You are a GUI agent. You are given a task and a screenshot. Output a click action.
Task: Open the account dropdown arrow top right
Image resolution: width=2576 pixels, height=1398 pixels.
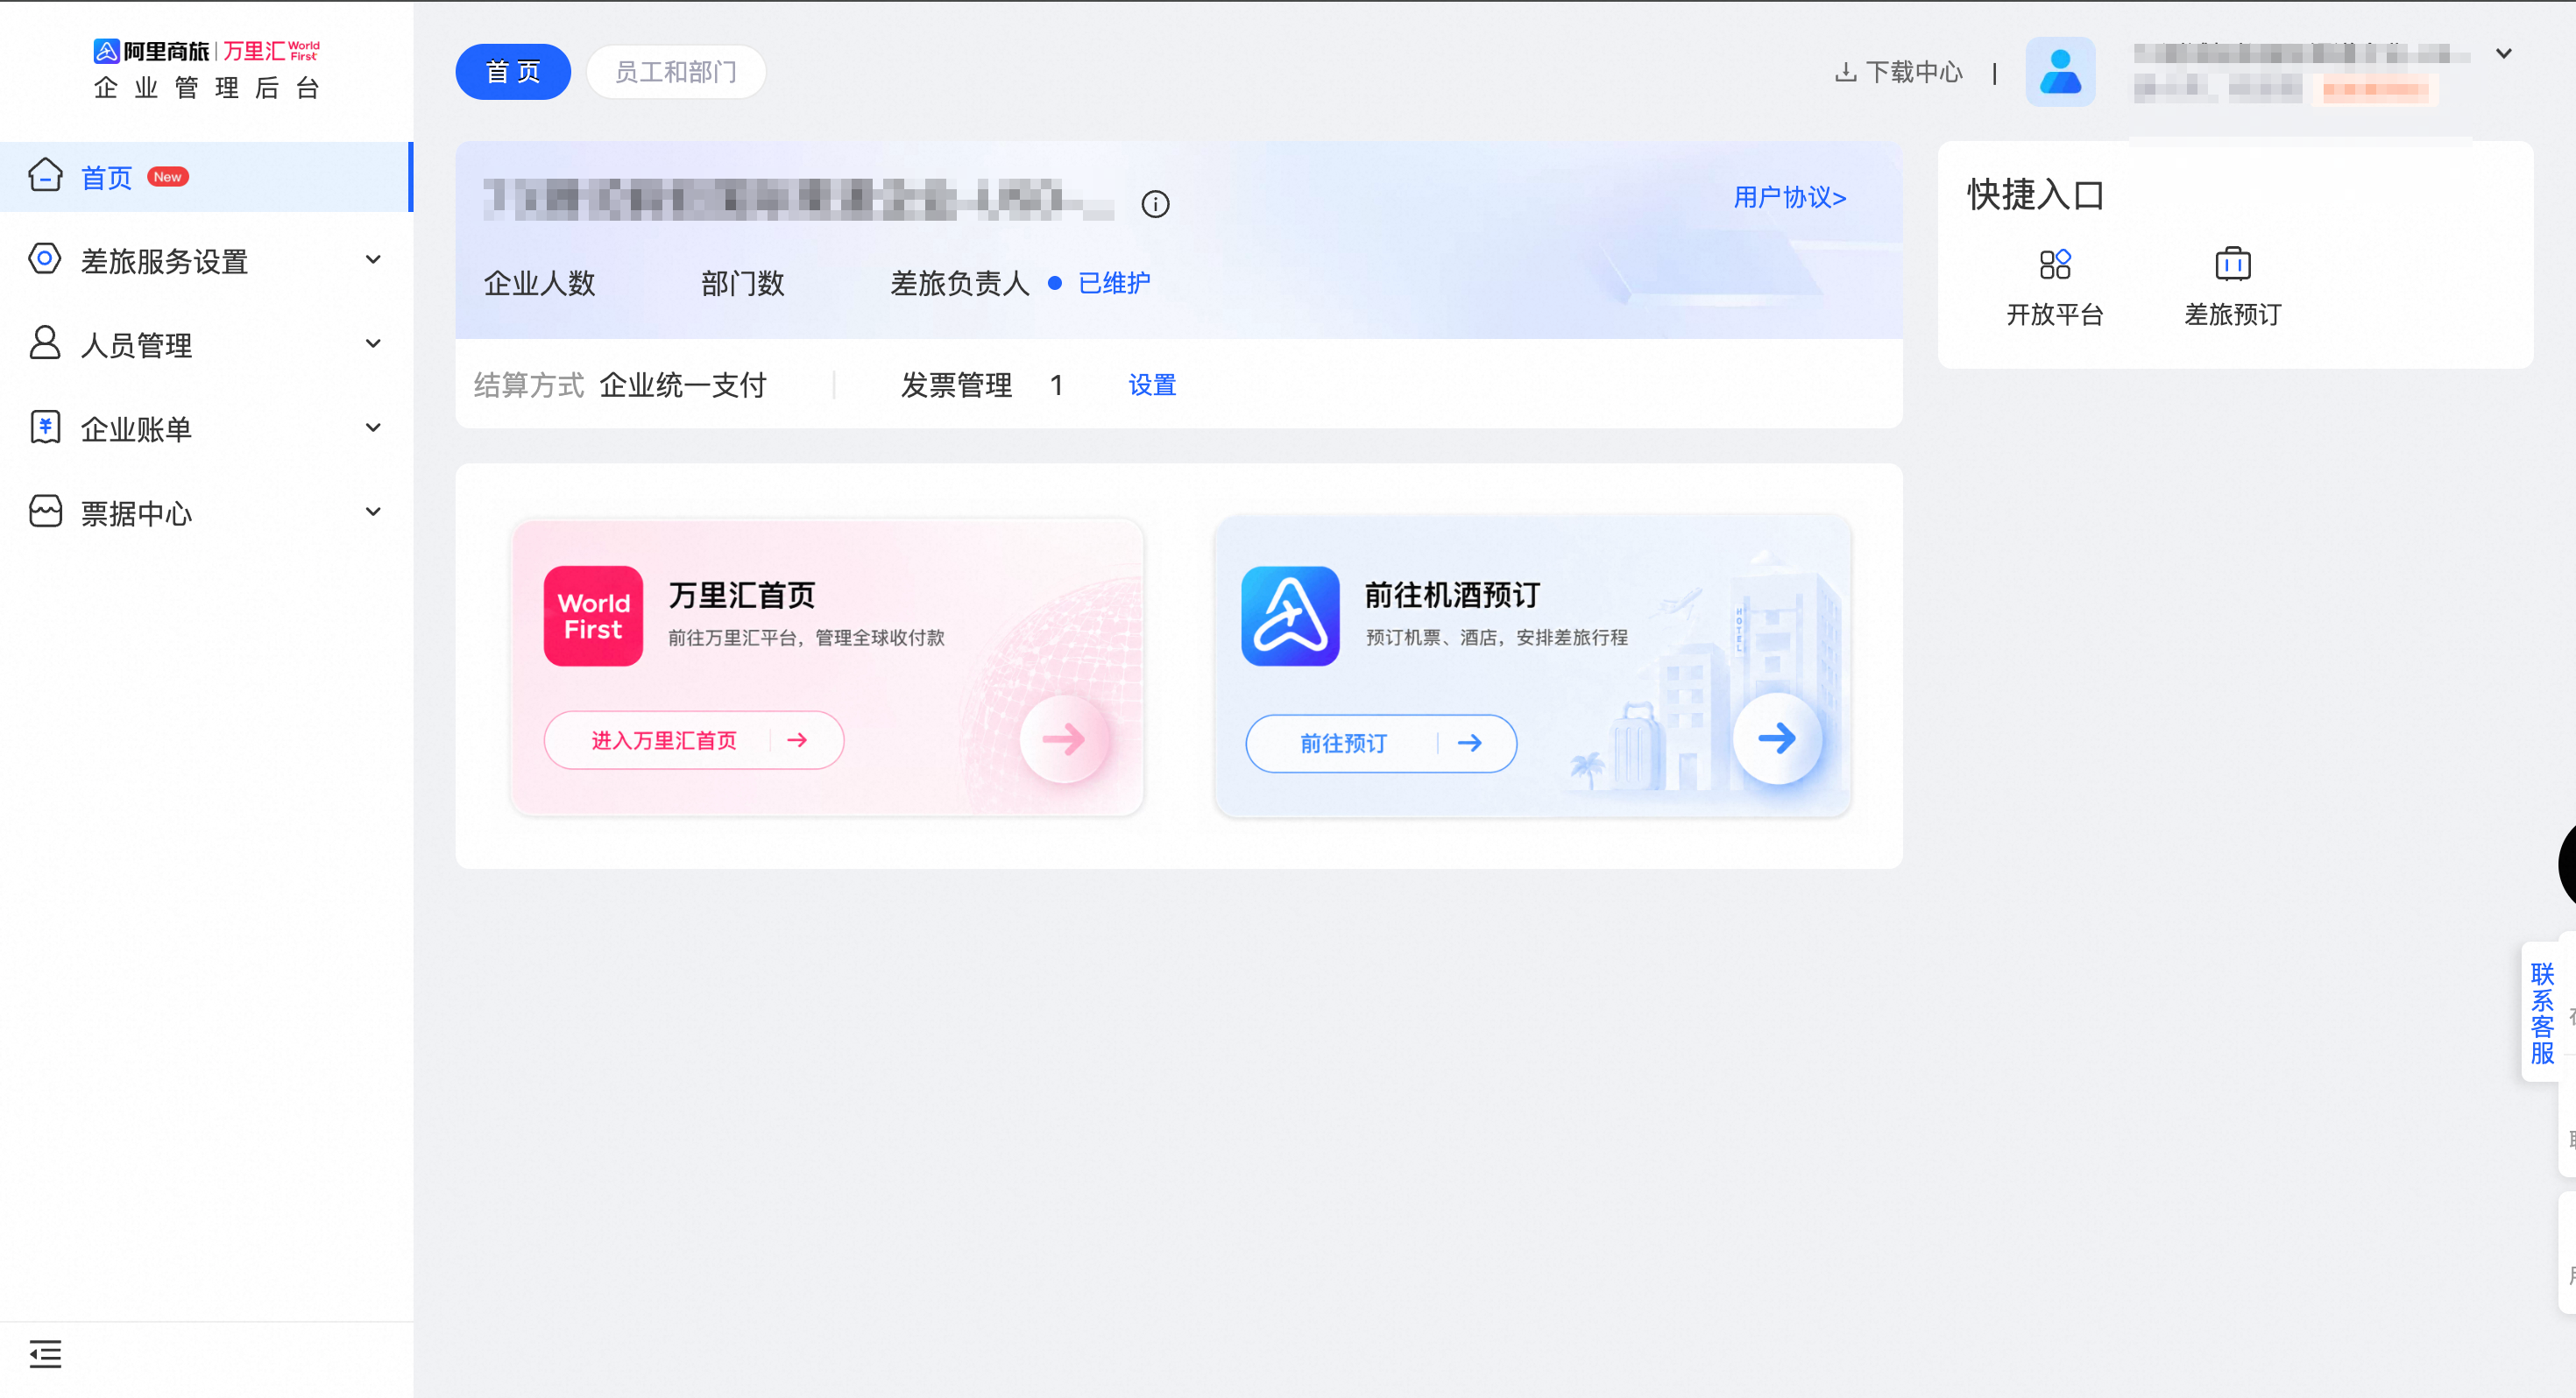[x=2503, y=54]
